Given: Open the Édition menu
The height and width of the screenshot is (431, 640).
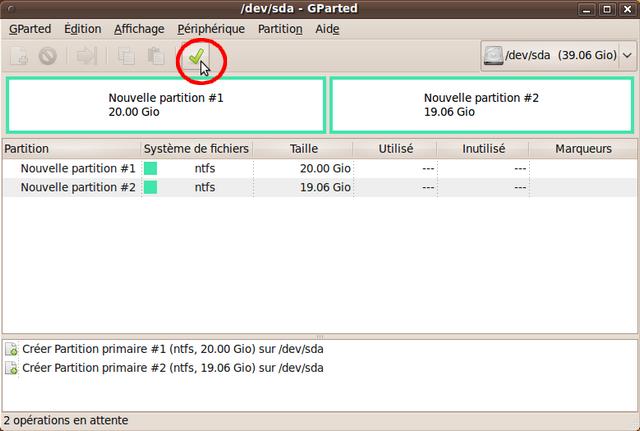Looking at the screenshot, I should tap(82, 29).
